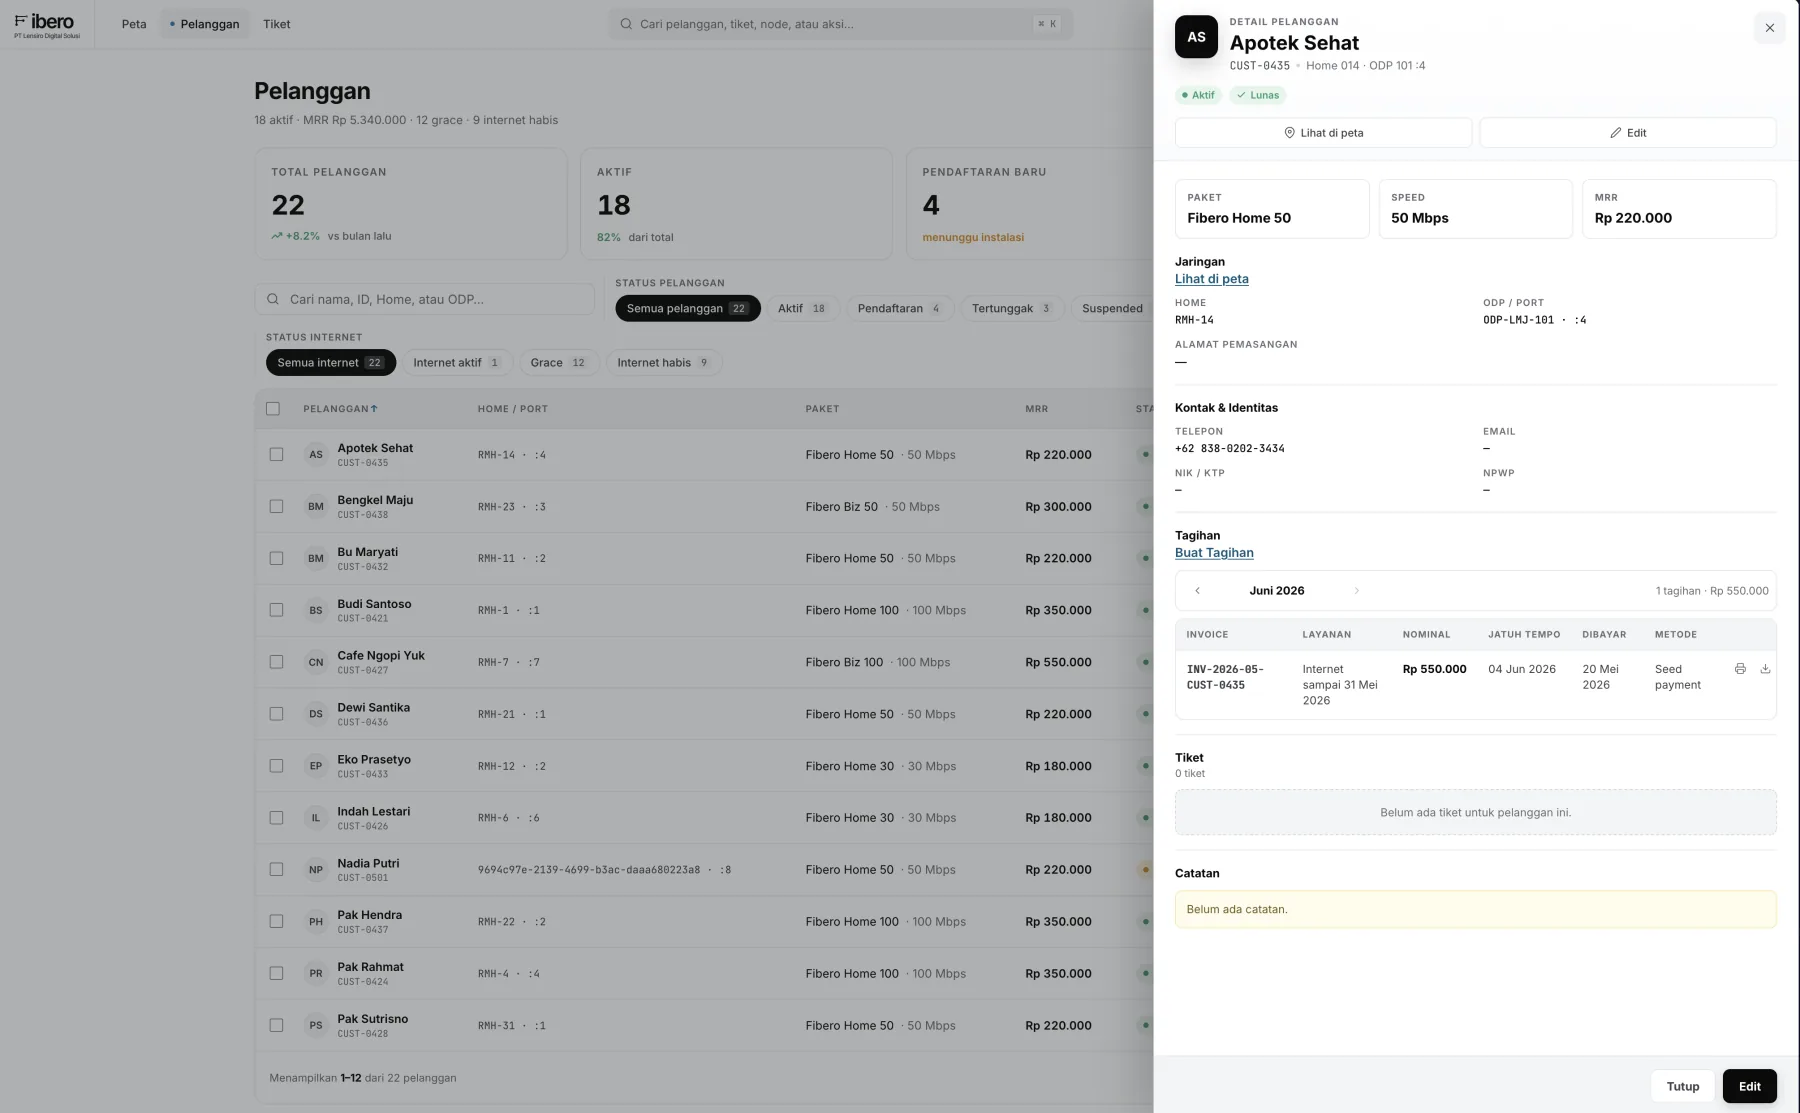Screen dimensions: 1800x1113
Task: Click phone number +62 838-0202-3434
Action: coord(1230,449)
